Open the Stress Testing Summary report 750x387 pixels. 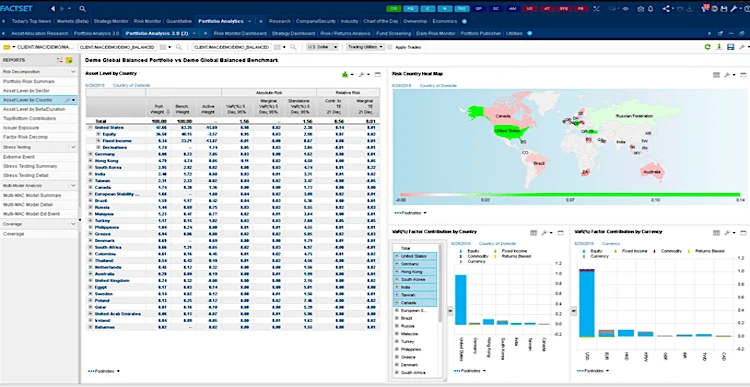point(30,166)
